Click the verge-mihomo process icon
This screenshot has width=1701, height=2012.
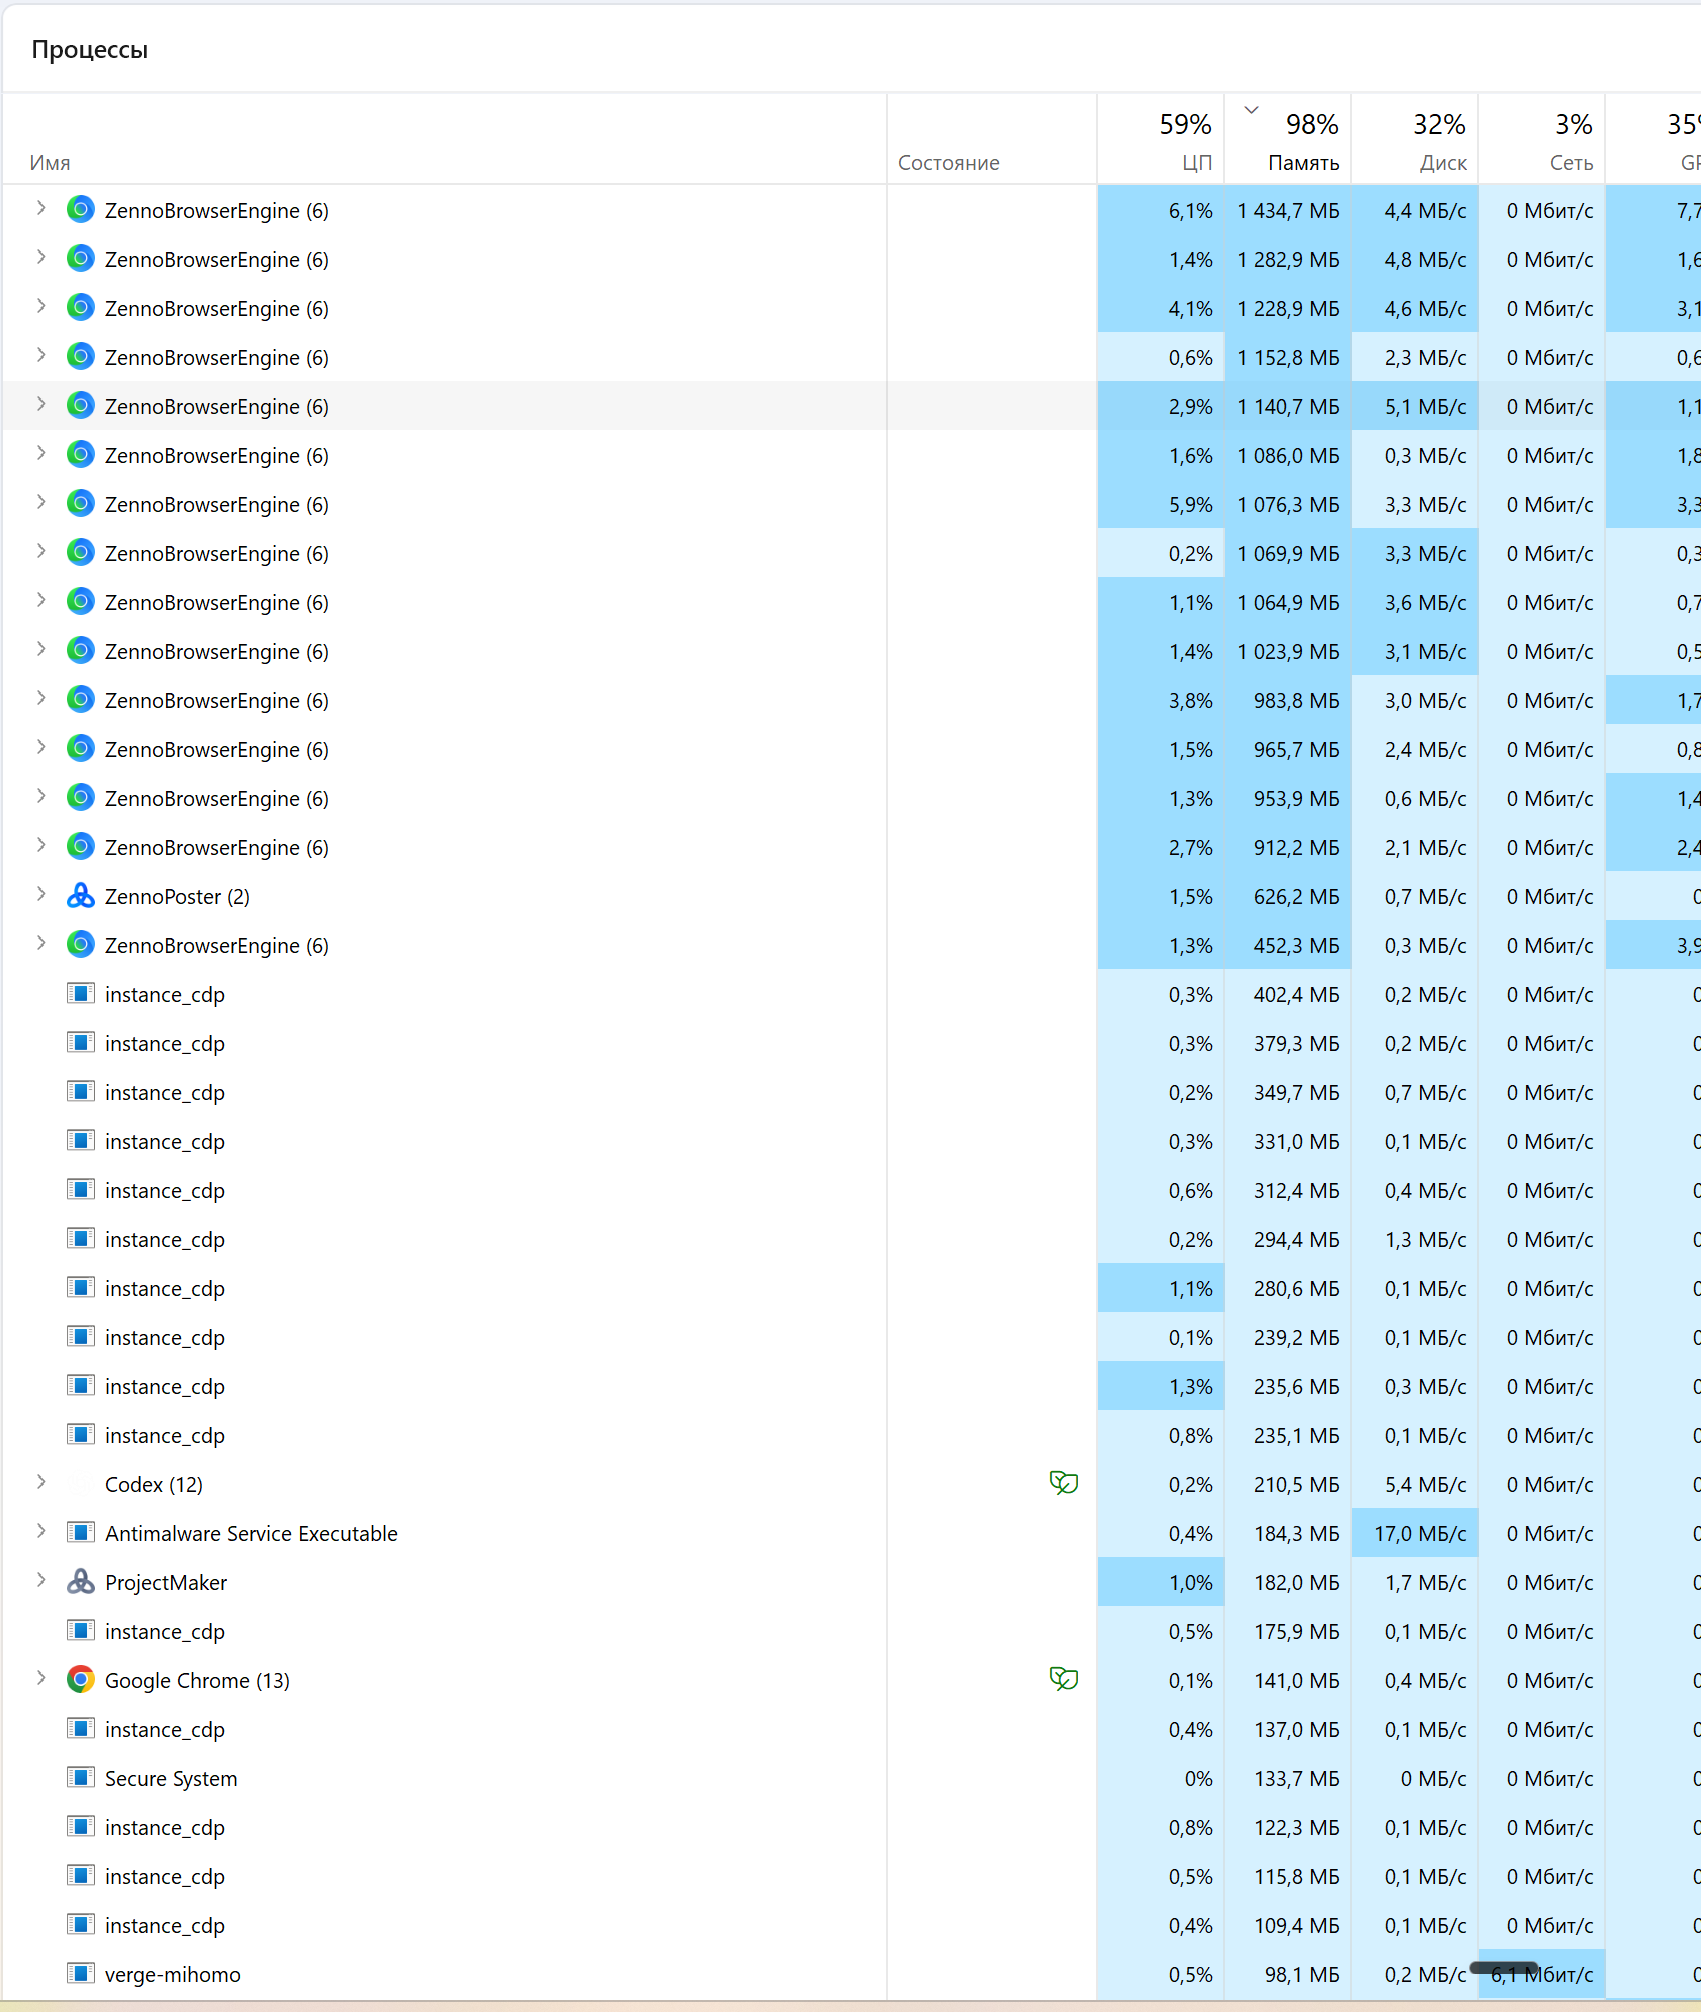[x=81, y=1974]
